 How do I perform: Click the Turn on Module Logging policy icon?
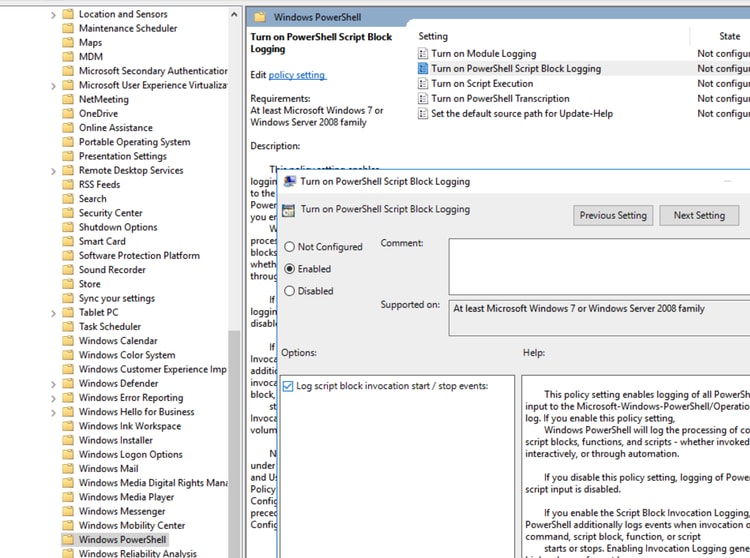coord(423,54)
